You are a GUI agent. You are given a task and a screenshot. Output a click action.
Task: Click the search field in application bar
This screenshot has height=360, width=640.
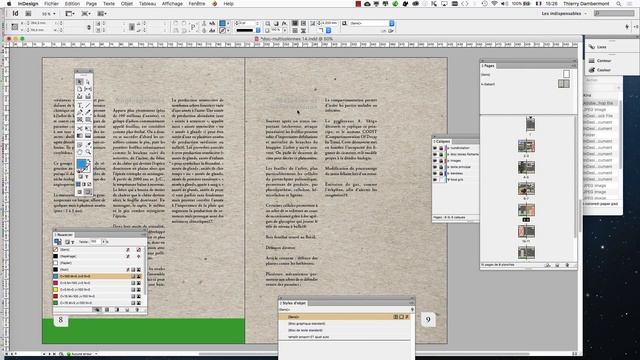click(x=614, y=13)
